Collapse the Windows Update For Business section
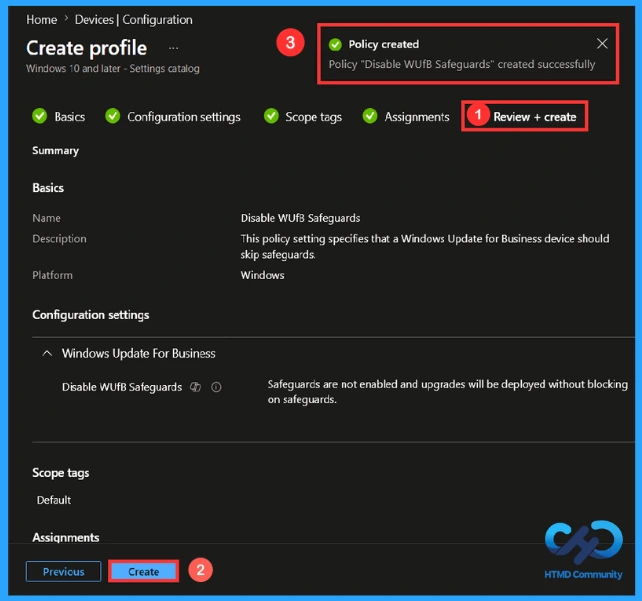 [47, 353]
